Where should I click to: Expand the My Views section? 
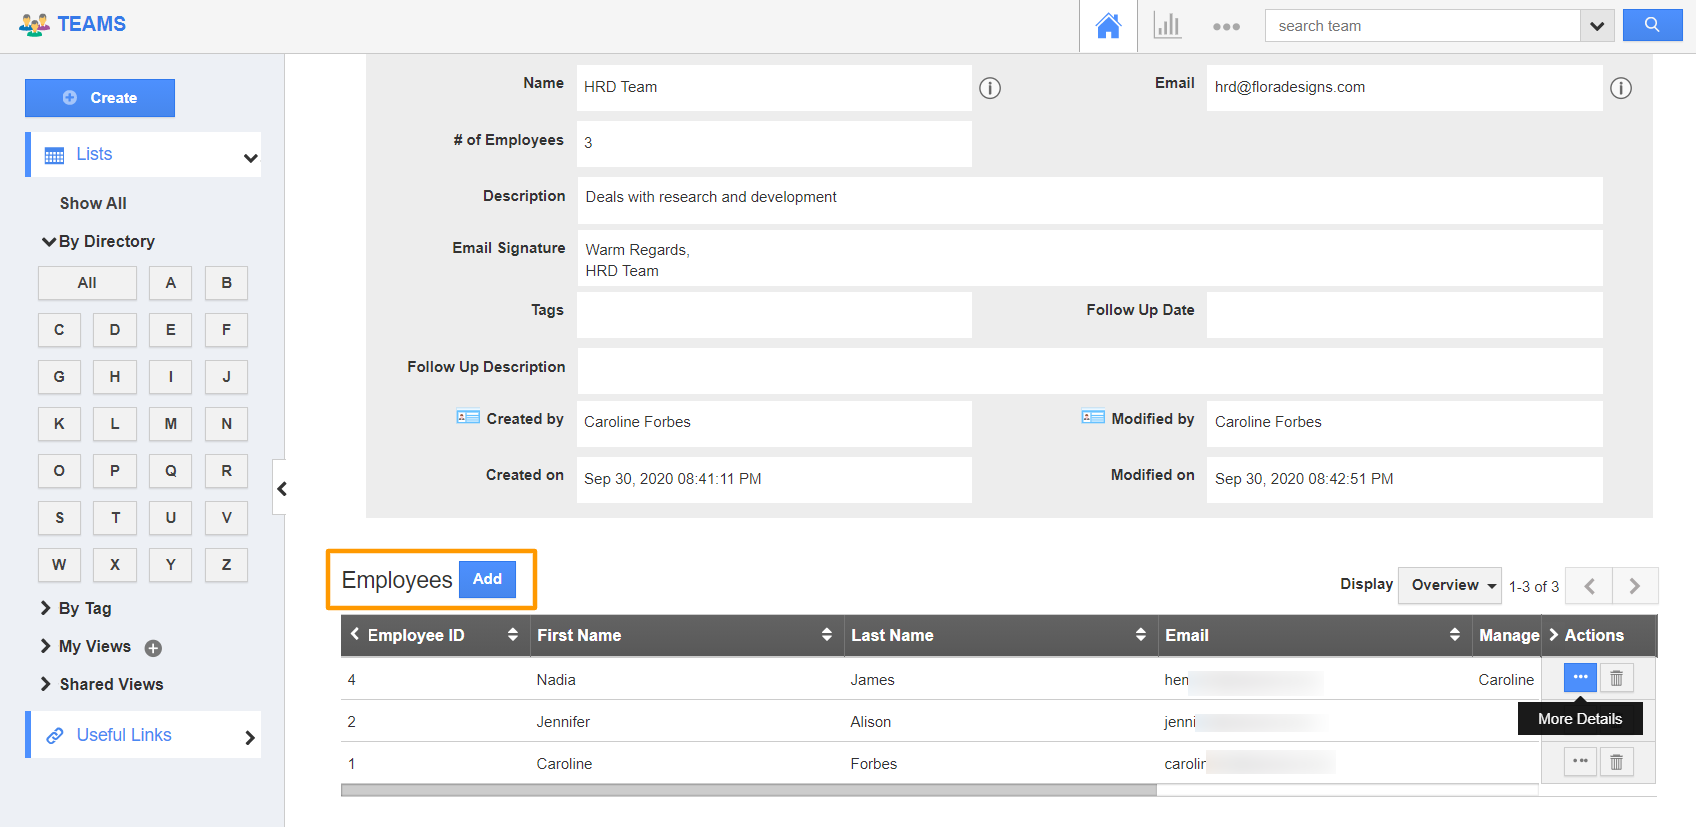pyautogui.click(x=46, y=646)
